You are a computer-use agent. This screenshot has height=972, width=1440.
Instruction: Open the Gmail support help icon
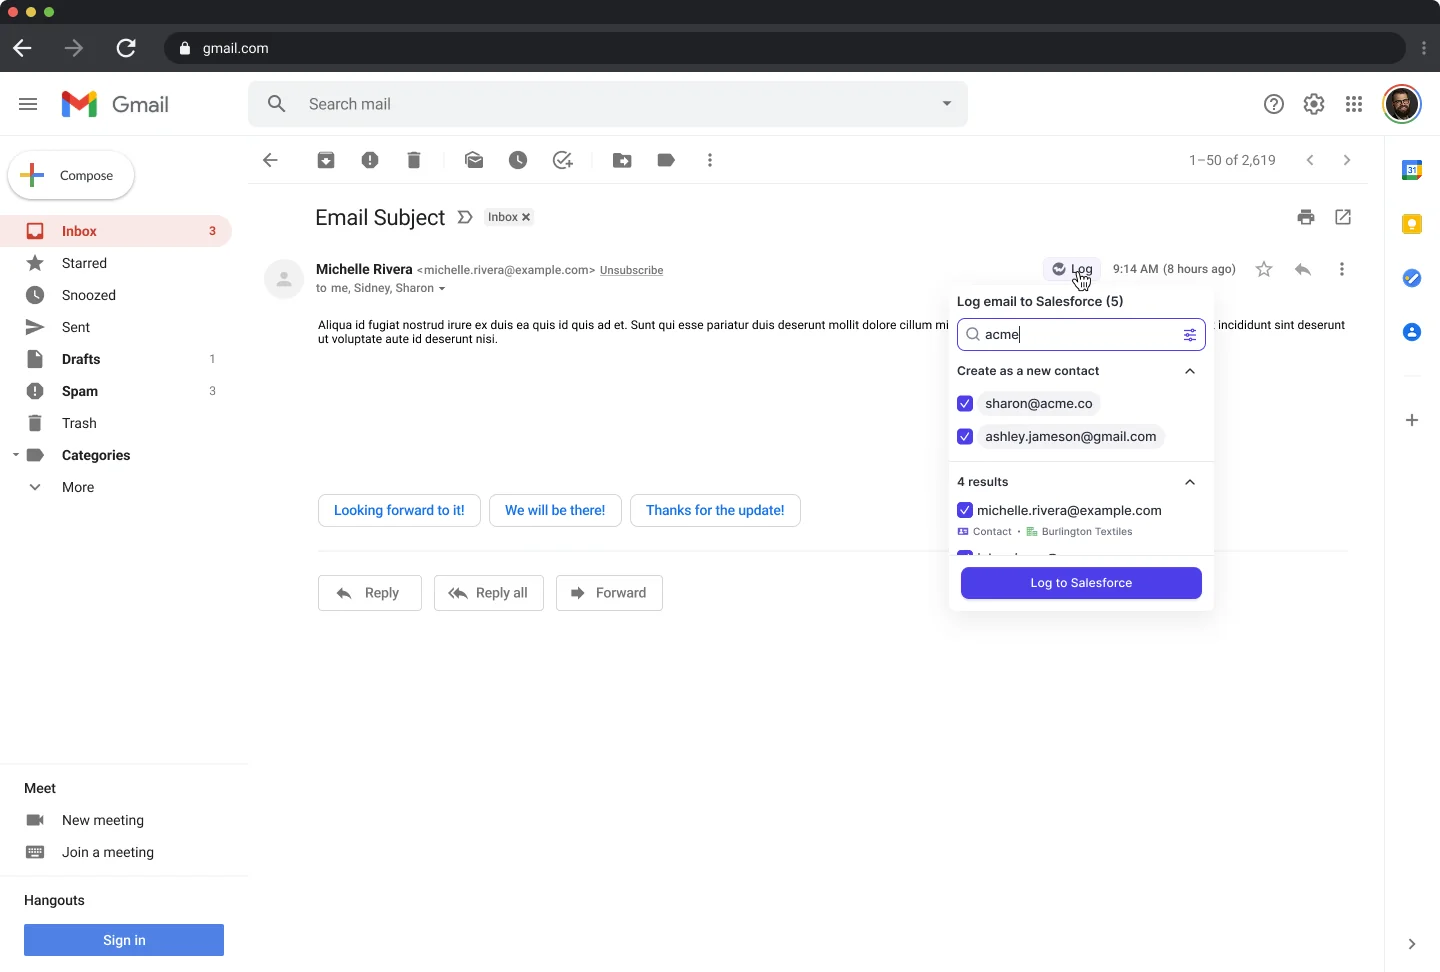point(1274,104)
